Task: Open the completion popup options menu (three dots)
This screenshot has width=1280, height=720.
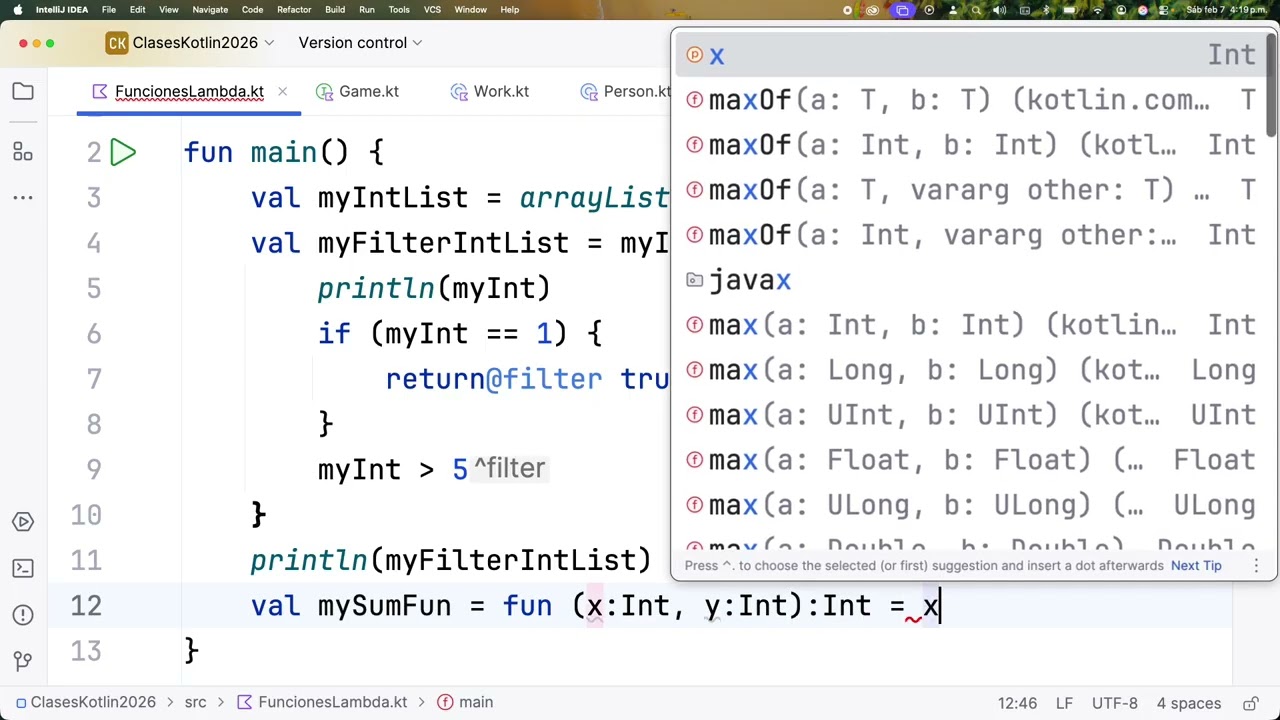Action: [x=1256, y=565]
